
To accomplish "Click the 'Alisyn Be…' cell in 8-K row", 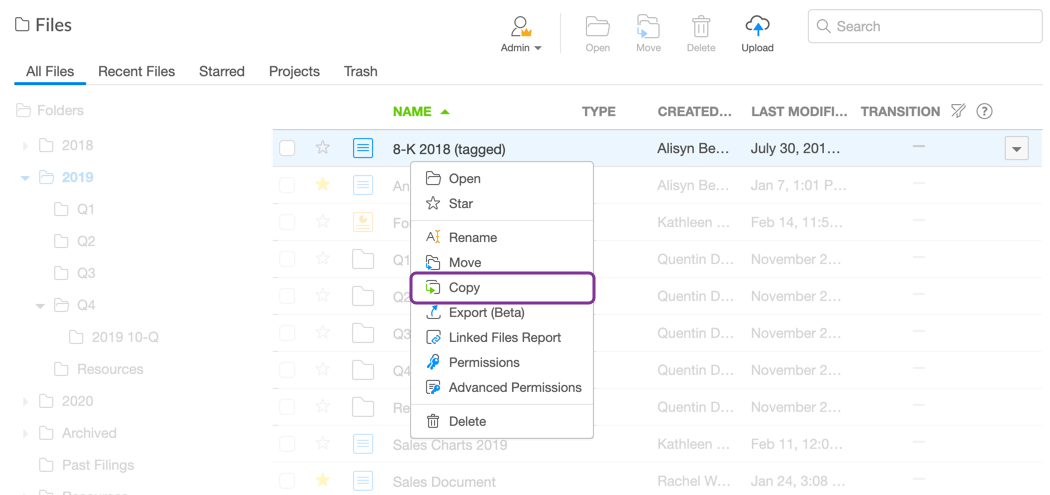I will pos(694,149).
